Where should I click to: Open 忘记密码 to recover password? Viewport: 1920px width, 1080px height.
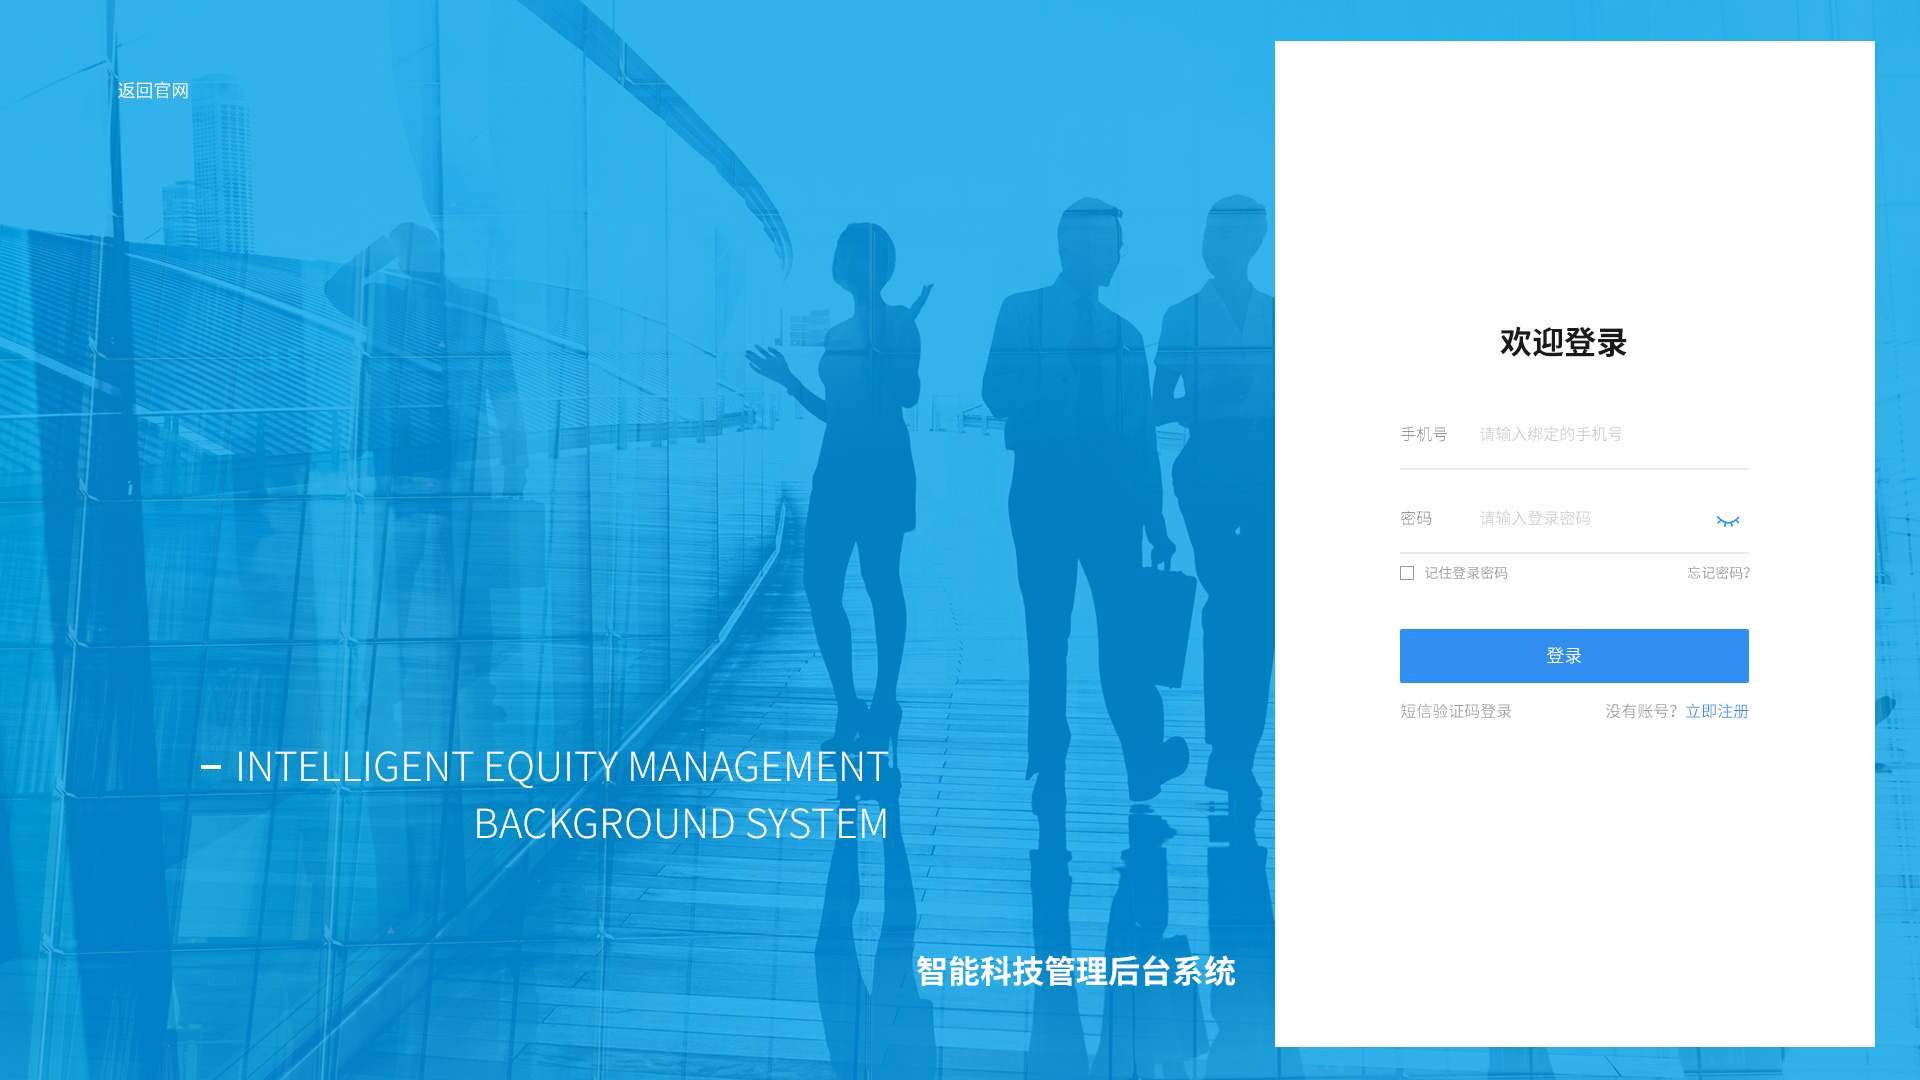click(1716, 573)
